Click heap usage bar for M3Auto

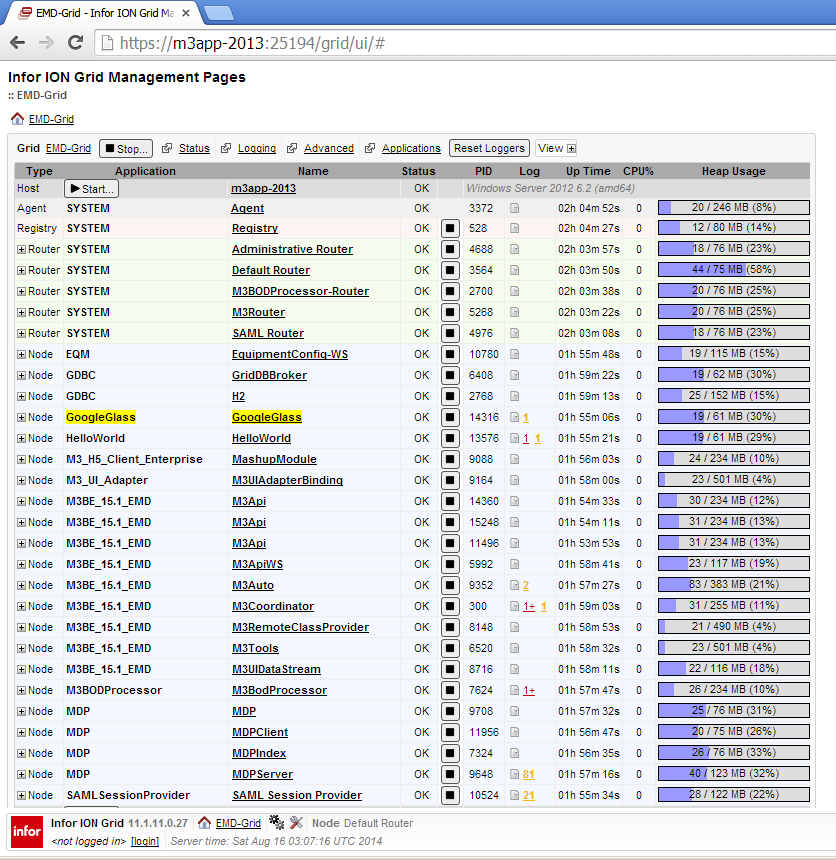(x=733, y=585)
